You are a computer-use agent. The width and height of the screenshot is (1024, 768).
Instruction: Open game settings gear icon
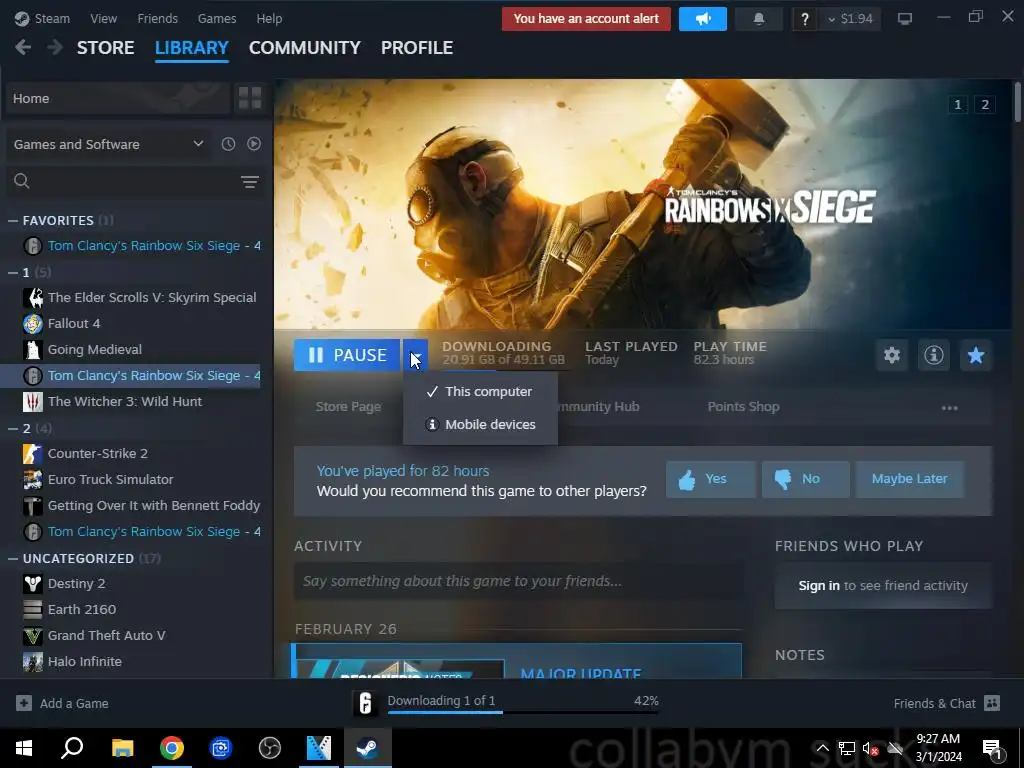[x=892, y=355]
